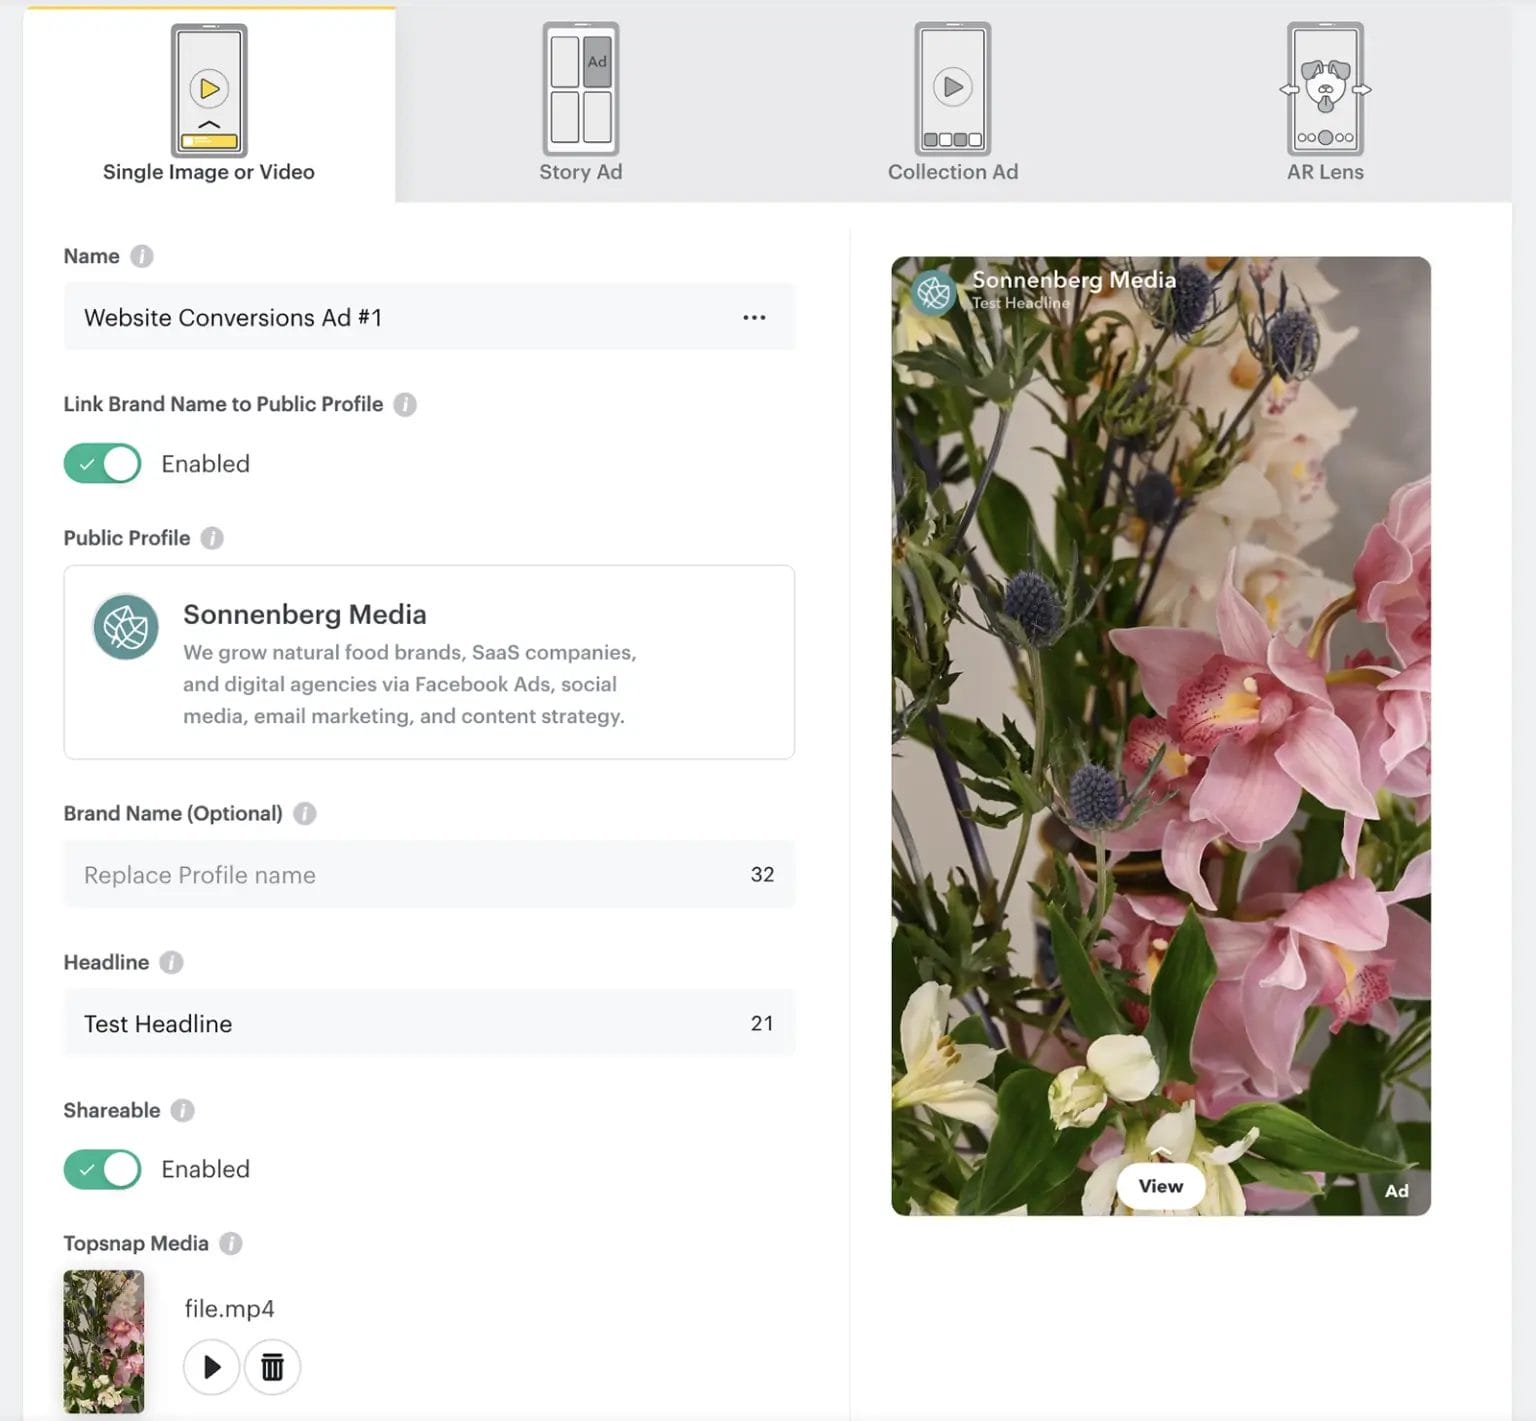Disable Link Brand Name to Public Profile toggle
The width and height of the screenshot is (1536, 1421).
point(103,464)
